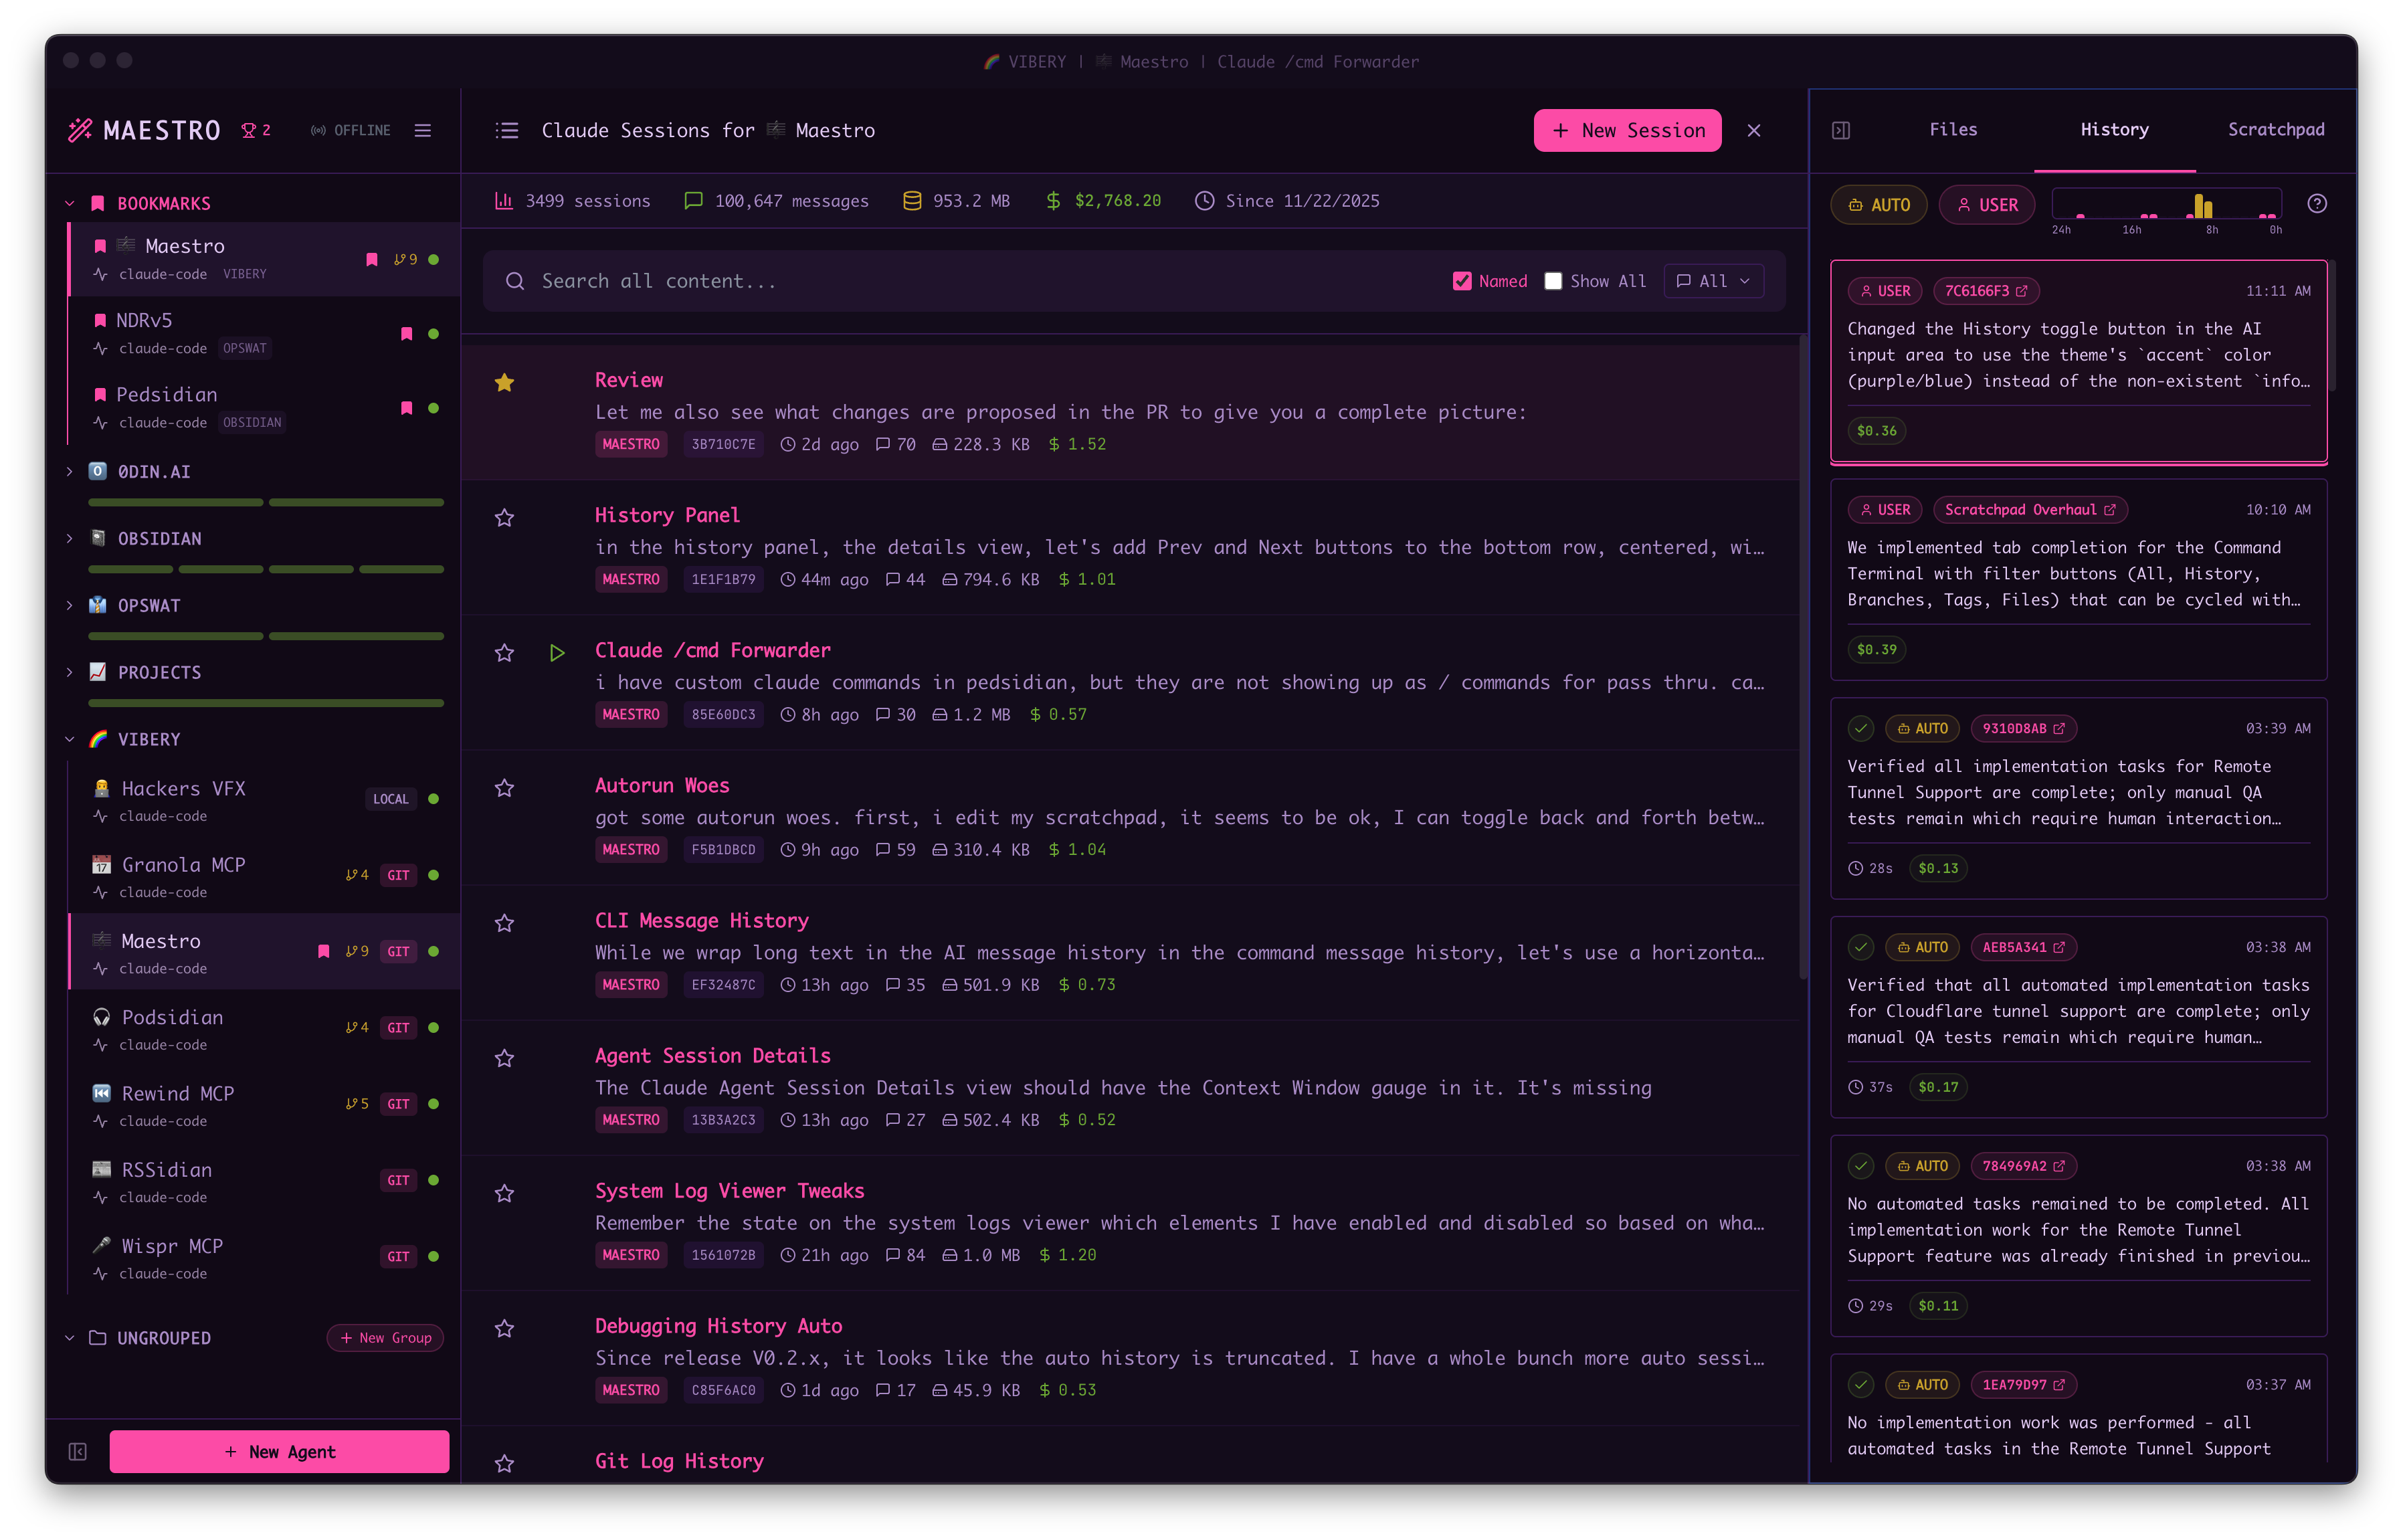2403x1540 pixels.
Task: Click the session list icon in the header
Action: tap(507, 130)
